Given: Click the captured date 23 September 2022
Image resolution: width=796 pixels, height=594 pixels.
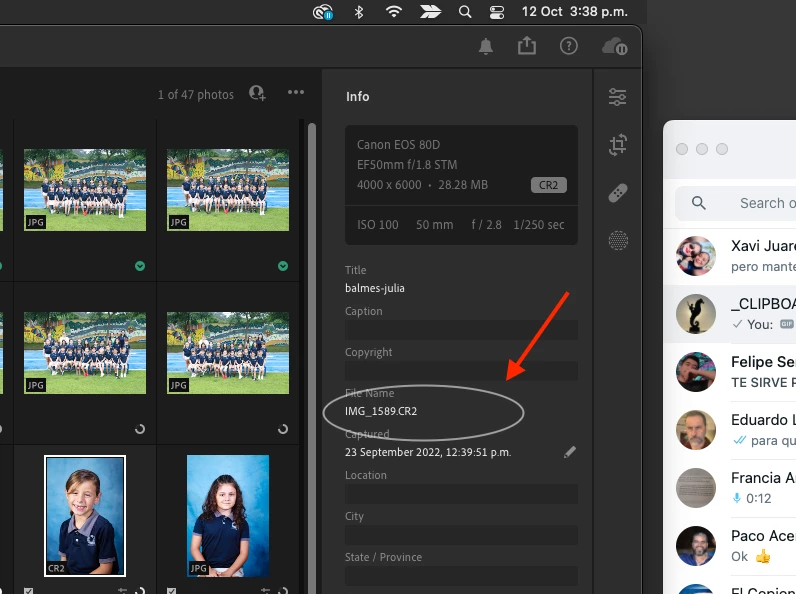Looking at the screenshot, I should [428, 452].
